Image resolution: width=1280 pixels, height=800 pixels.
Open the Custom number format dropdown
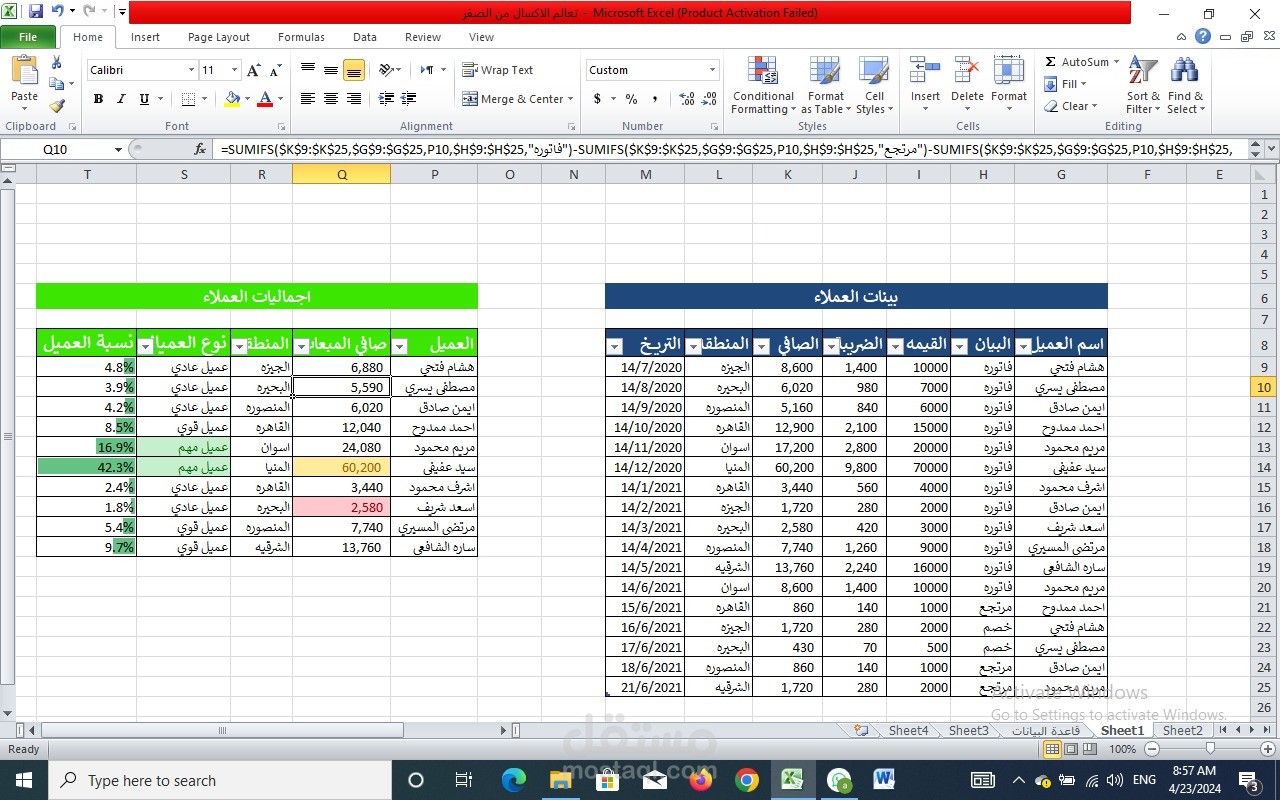point(712,70)
